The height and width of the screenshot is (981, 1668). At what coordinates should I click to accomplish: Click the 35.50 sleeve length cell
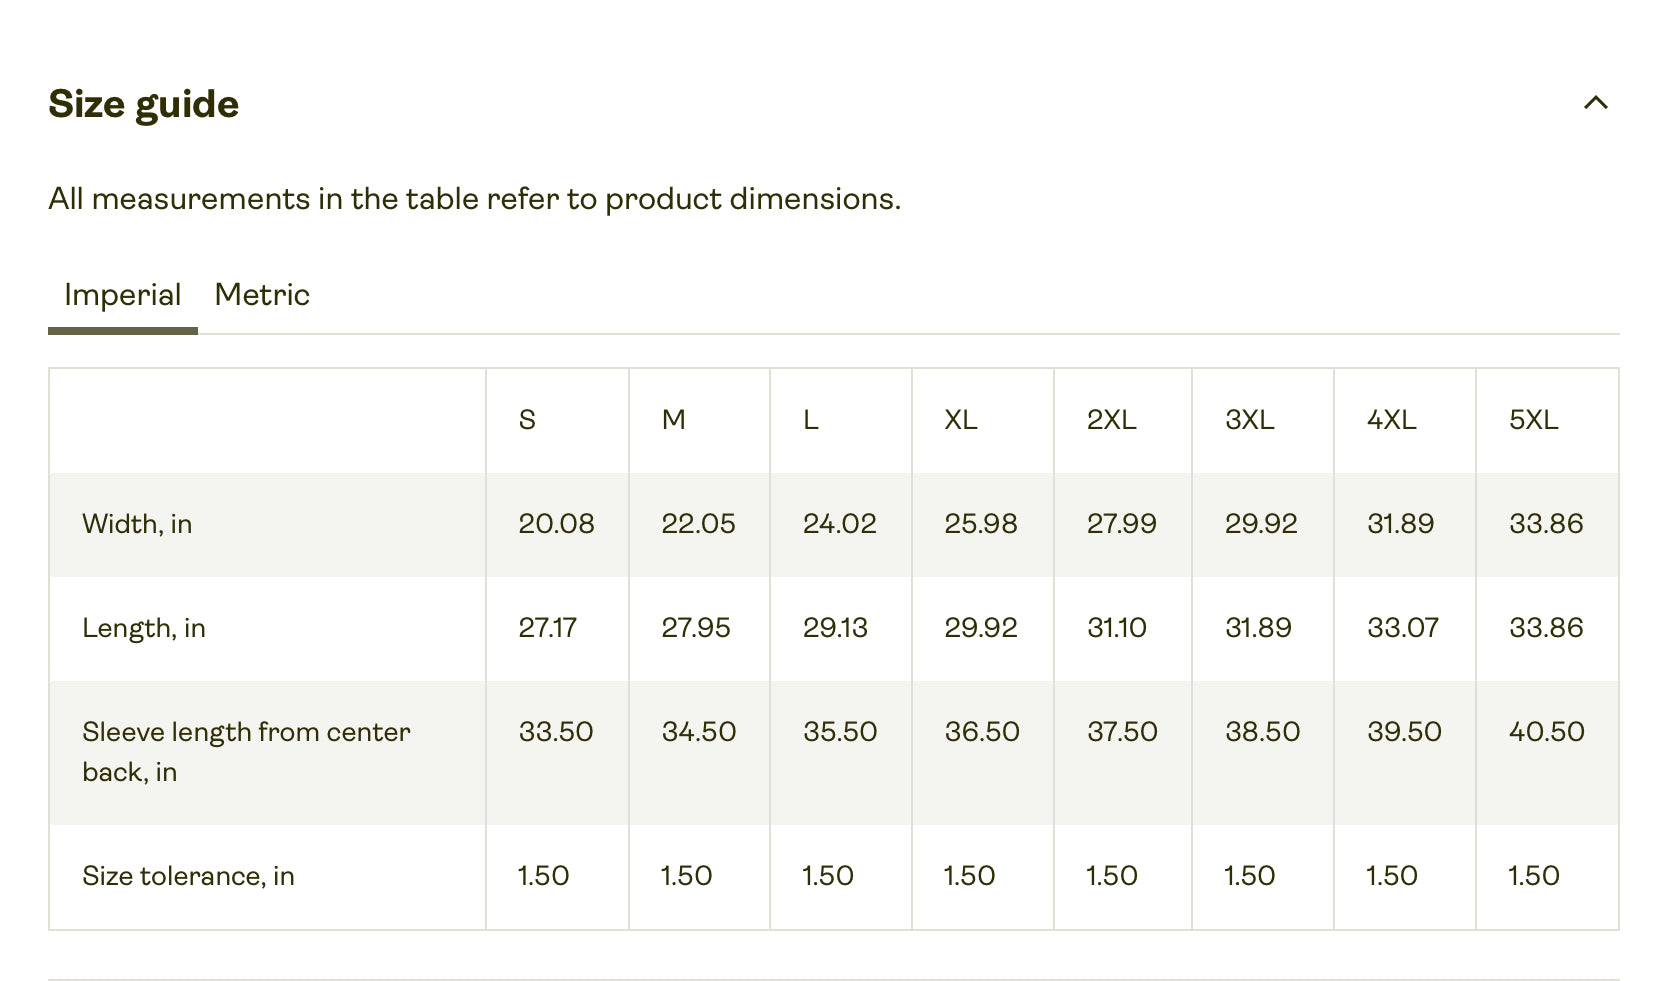840,732
